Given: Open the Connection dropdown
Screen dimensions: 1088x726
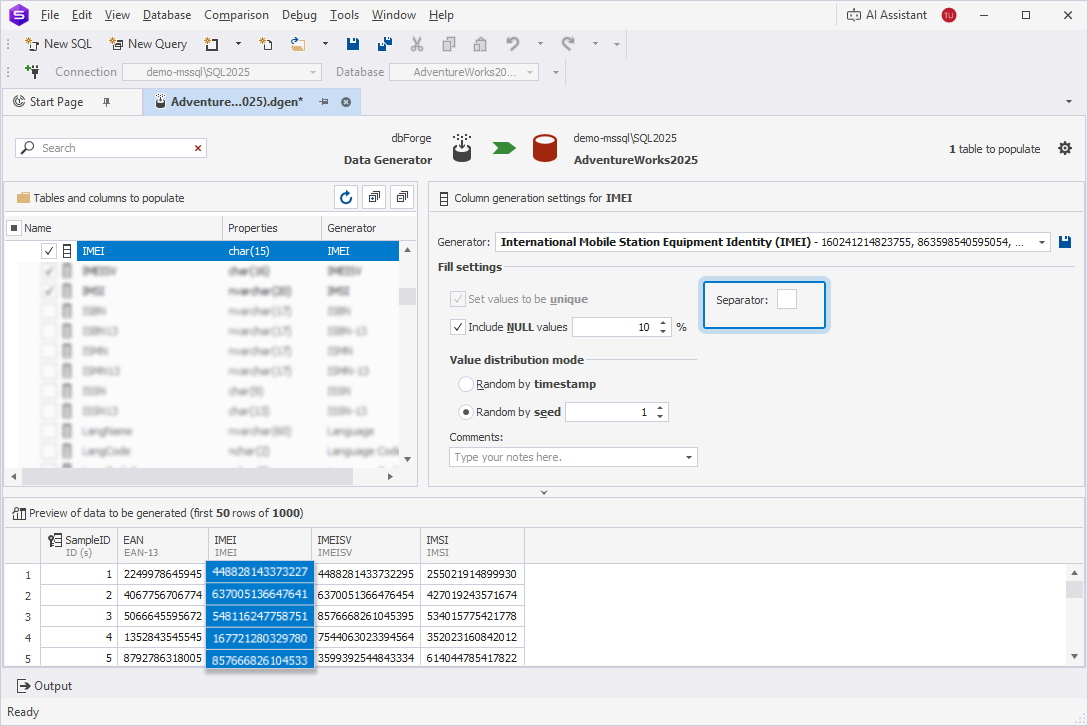Looking at the screenshot, I should [x=313, y=72].
